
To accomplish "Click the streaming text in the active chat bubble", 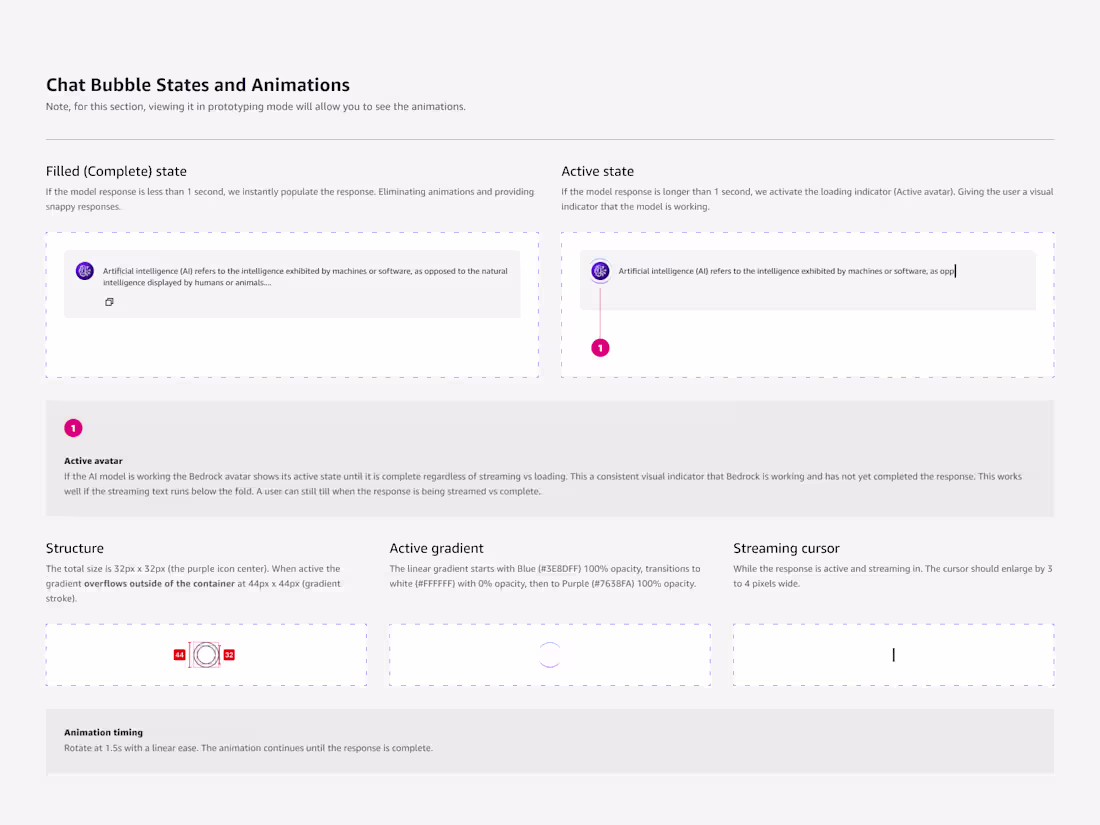I will [x=787, y=271].
